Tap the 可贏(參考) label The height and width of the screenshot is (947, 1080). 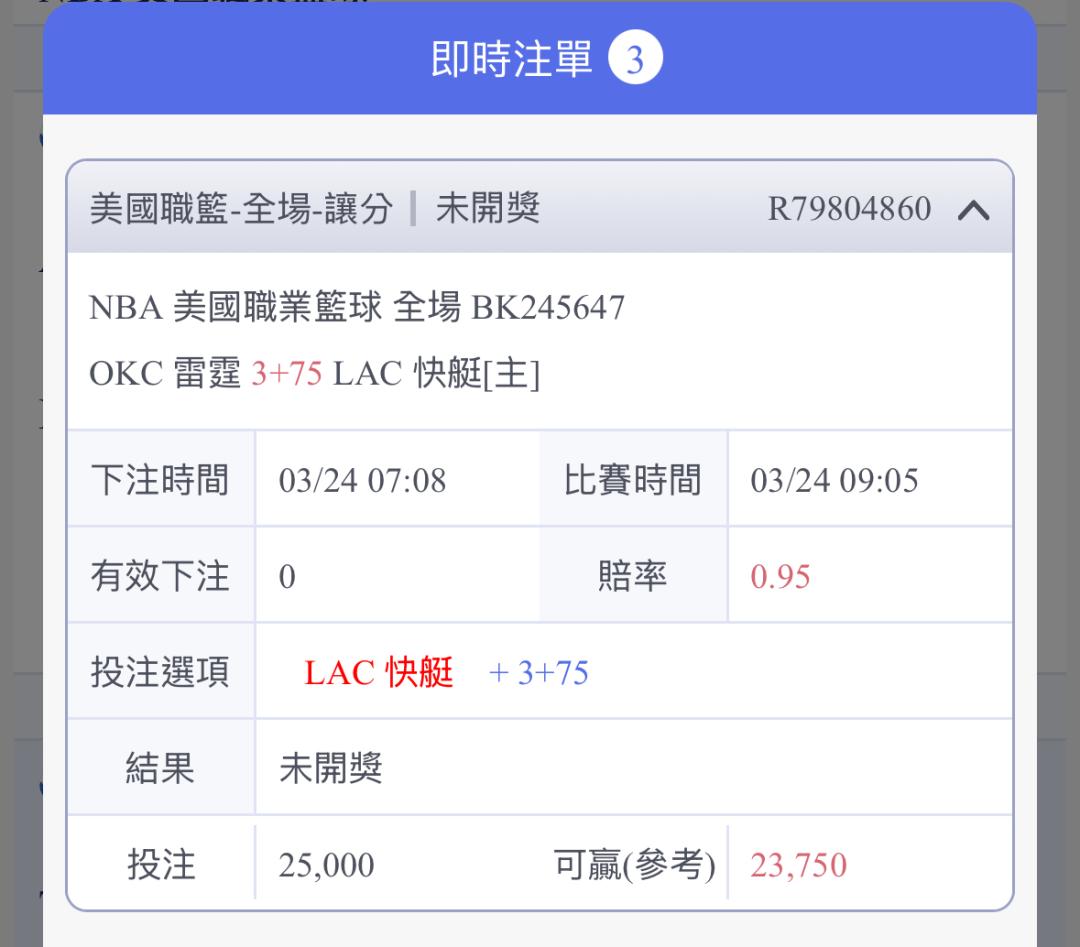634,864
